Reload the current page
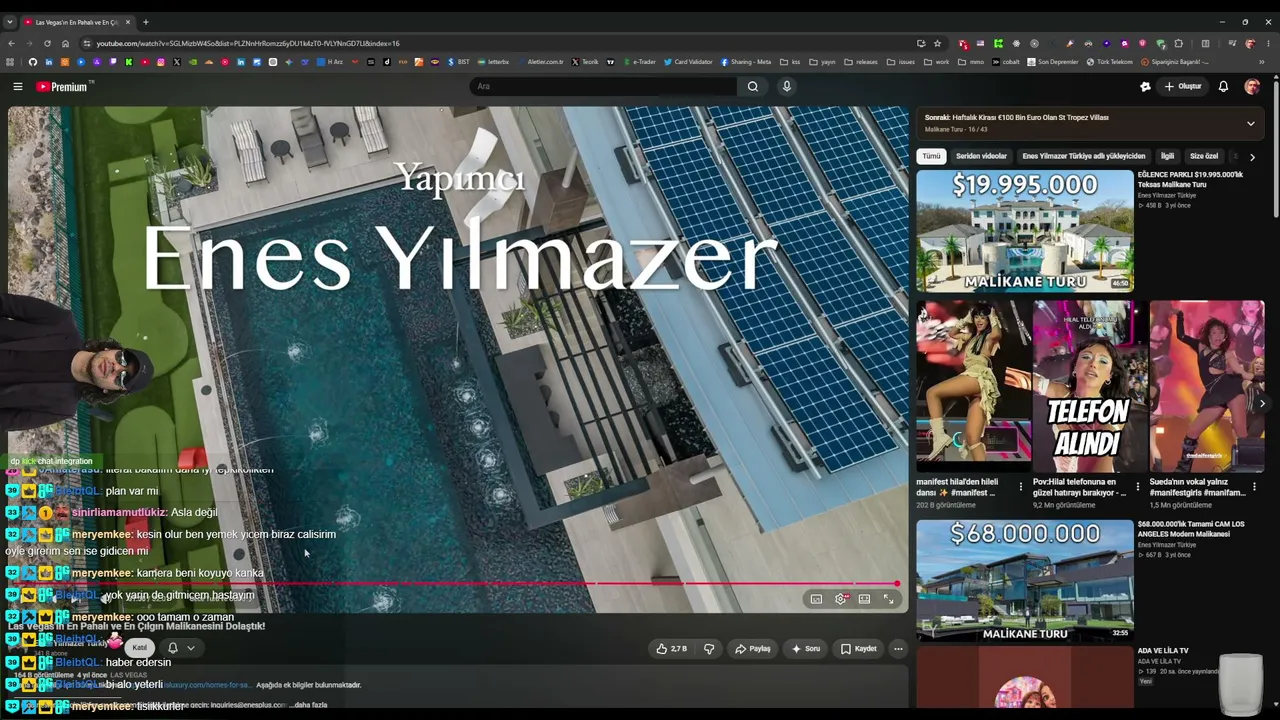The width and height of the screenshot is (1280, 720). tap(47, 44)
